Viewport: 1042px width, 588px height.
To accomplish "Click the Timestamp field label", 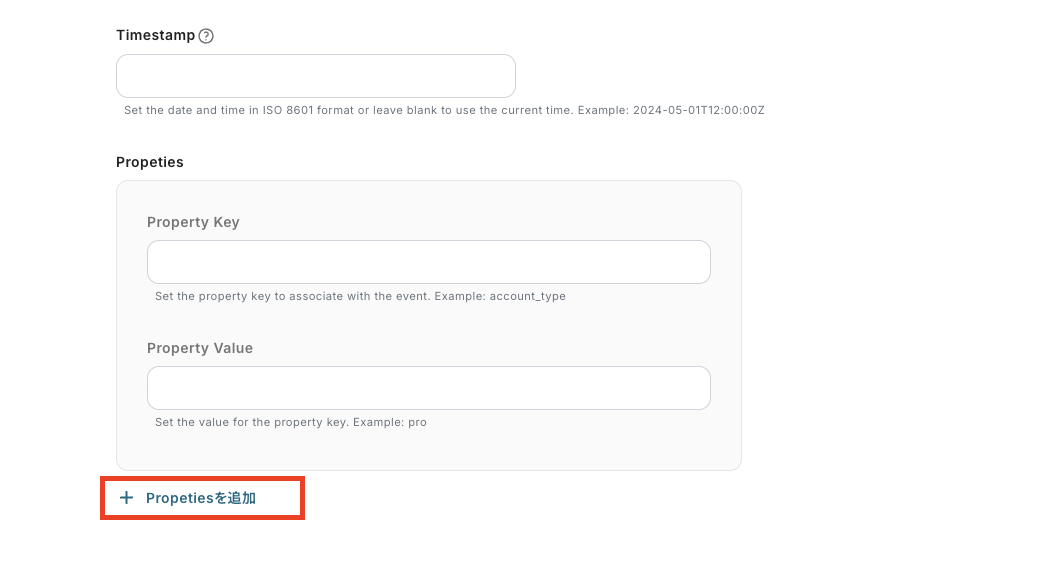I will pos(155,35).
